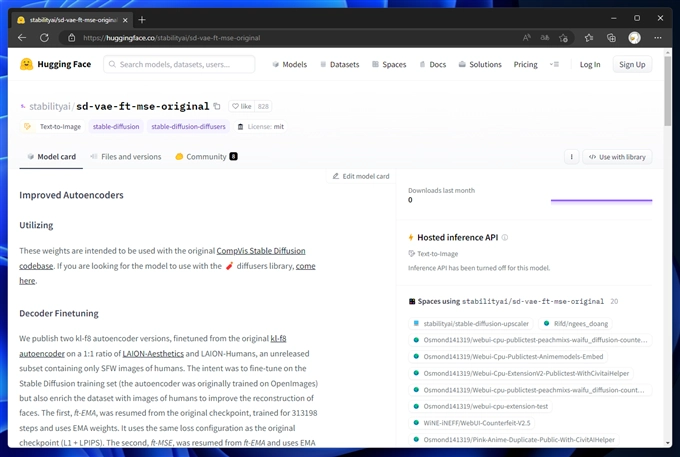Click the Text-to-Image tag
The height and width of the screenshot is (457, 680).
coord(52,127)
